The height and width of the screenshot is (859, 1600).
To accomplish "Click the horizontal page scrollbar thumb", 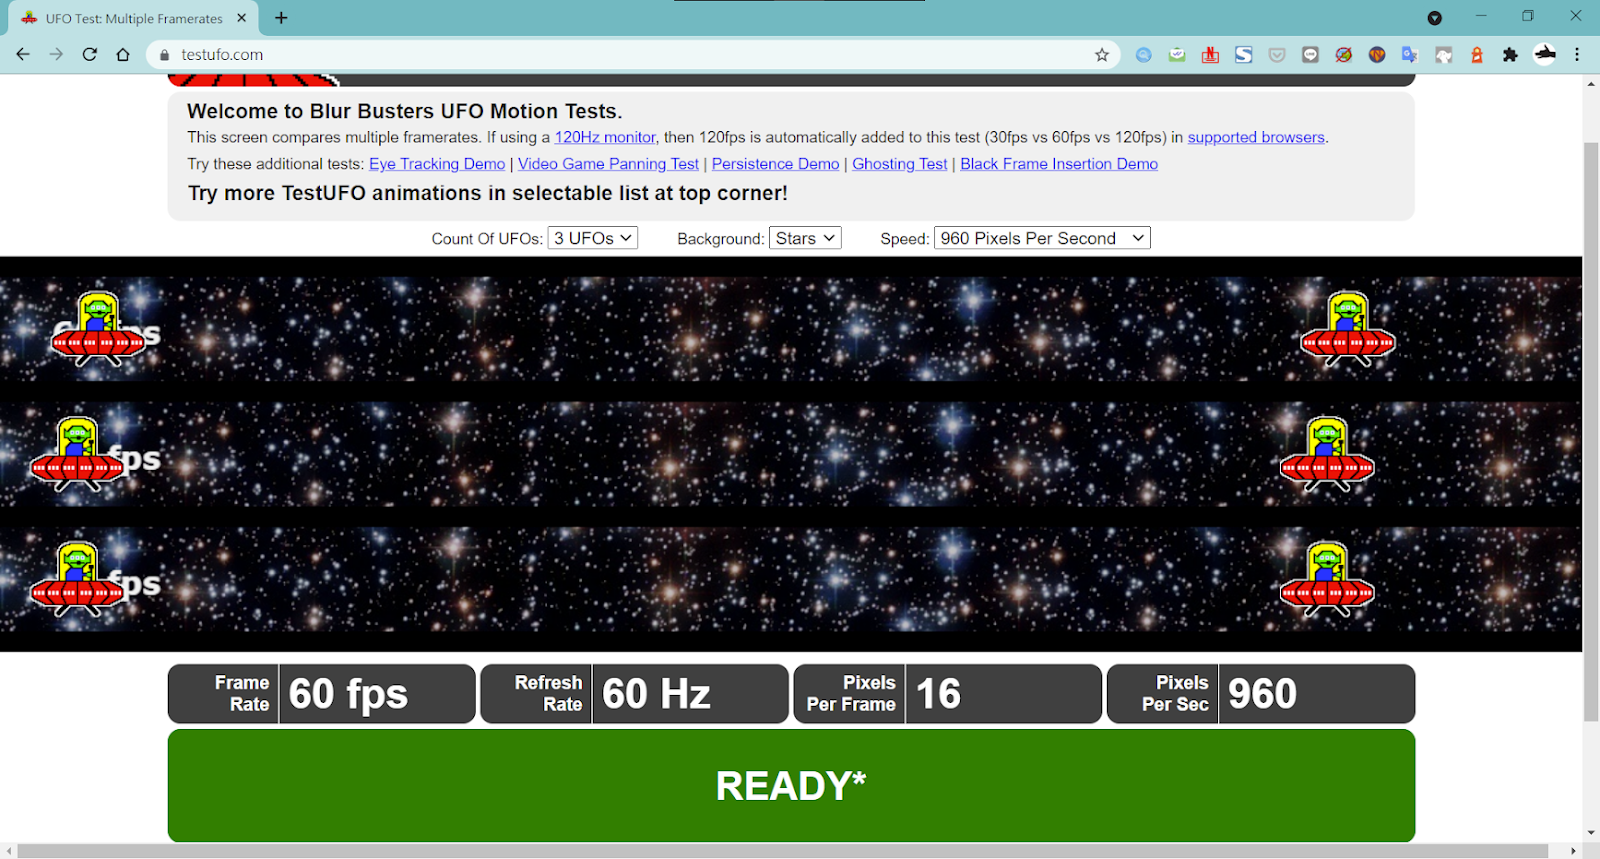I will tap(783, 851).
